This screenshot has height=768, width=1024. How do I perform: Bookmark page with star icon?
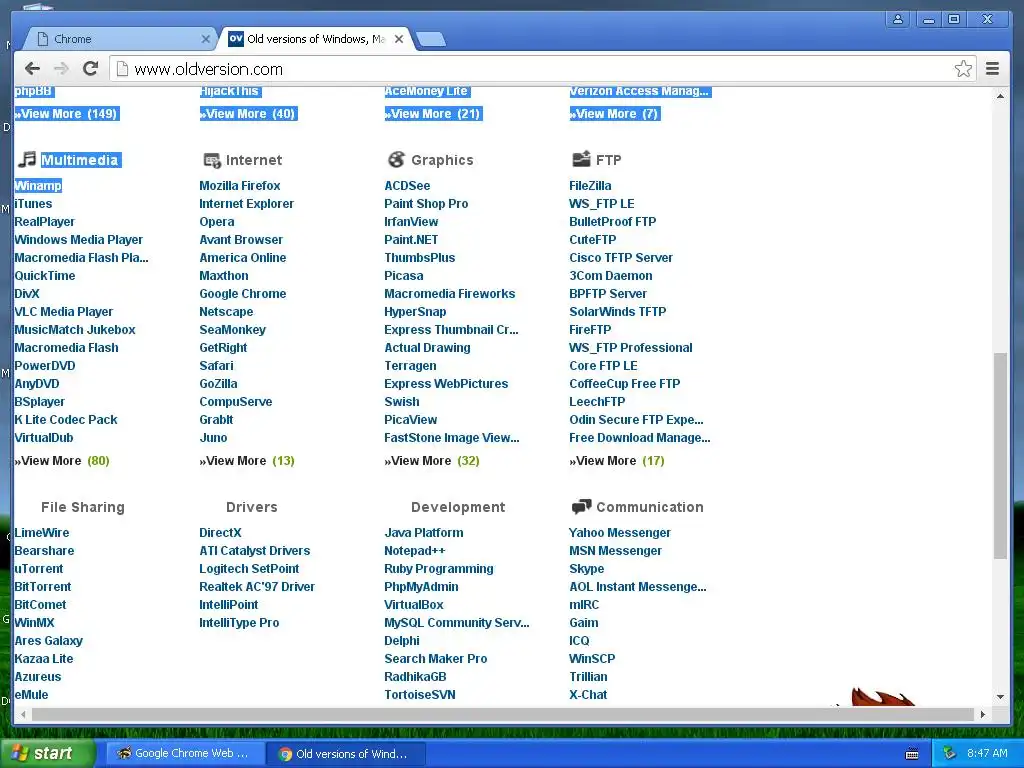[963, 69]
